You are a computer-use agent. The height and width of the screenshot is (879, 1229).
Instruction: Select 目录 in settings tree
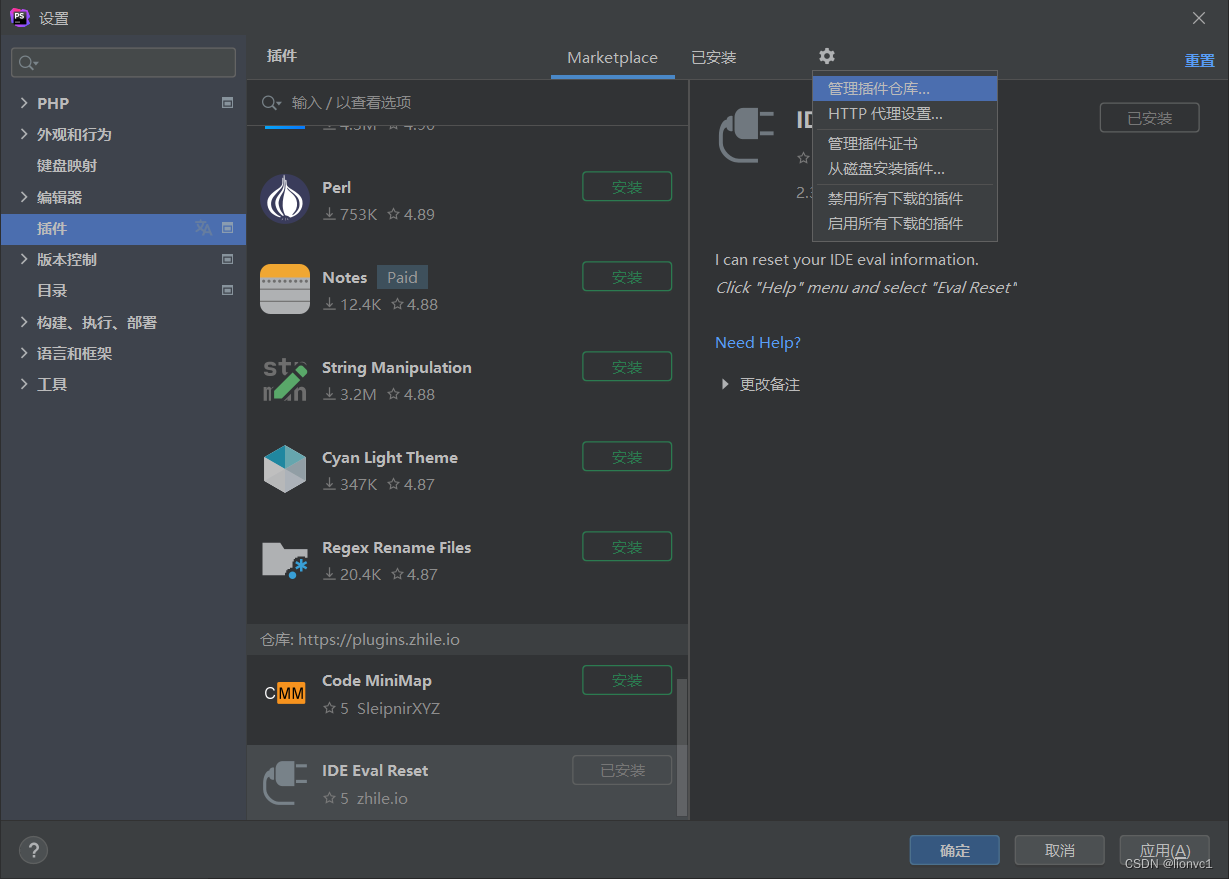coord(52,290)
